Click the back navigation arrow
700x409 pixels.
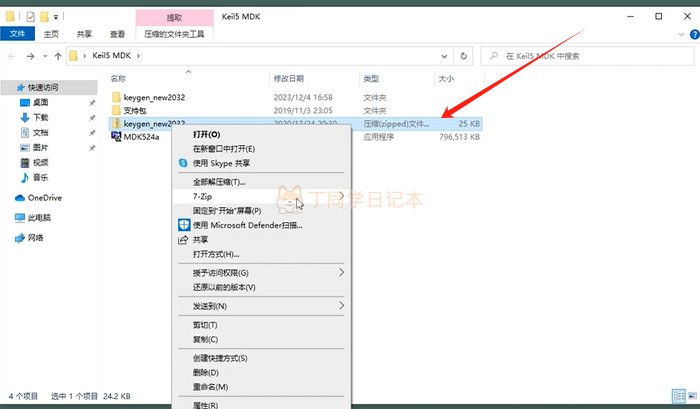[12, 56]
